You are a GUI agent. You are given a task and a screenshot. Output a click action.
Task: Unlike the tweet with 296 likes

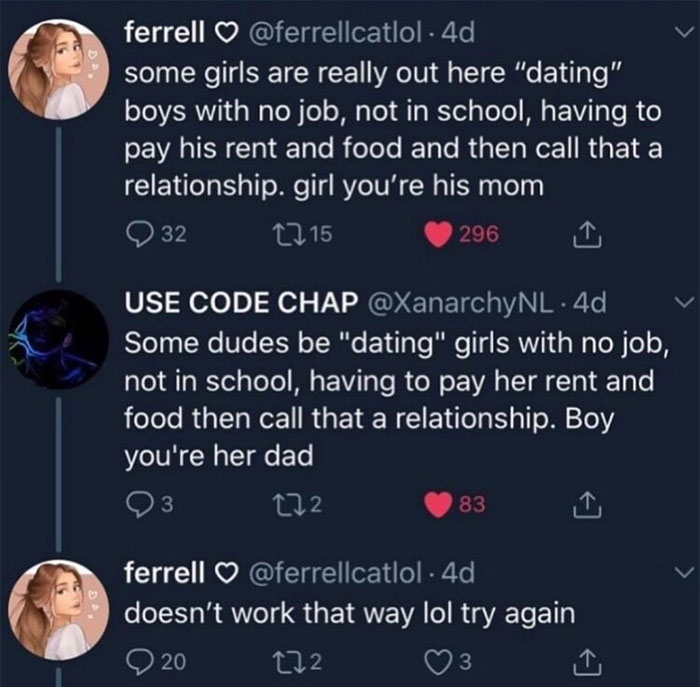(x=438, y=235)
